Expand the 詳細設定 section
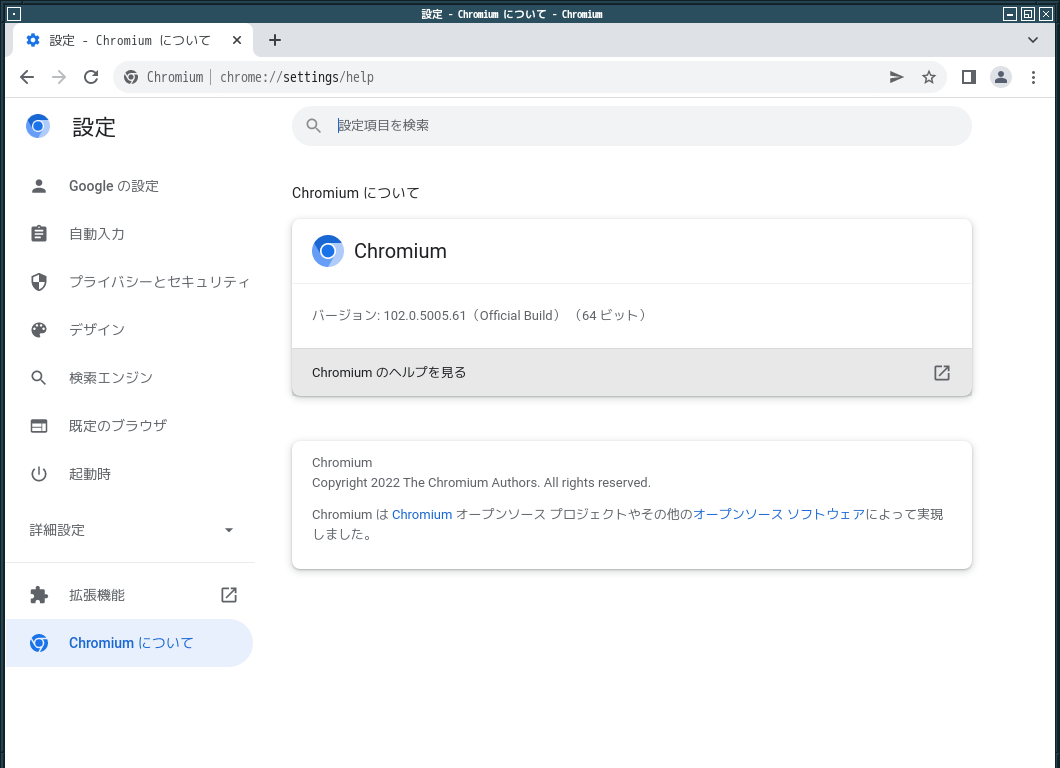Screen dimensions: 1060x768 coord(128,530)
